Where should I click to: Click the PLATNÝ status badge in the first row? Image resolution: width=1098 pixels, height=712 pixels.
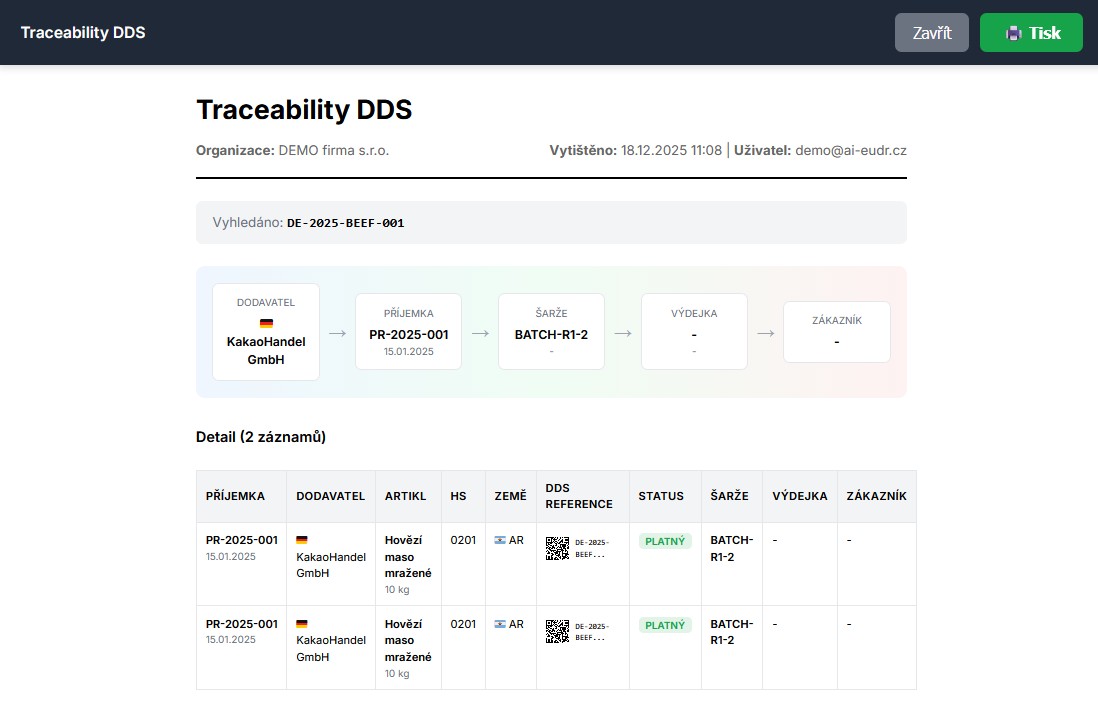click(665, 541)
